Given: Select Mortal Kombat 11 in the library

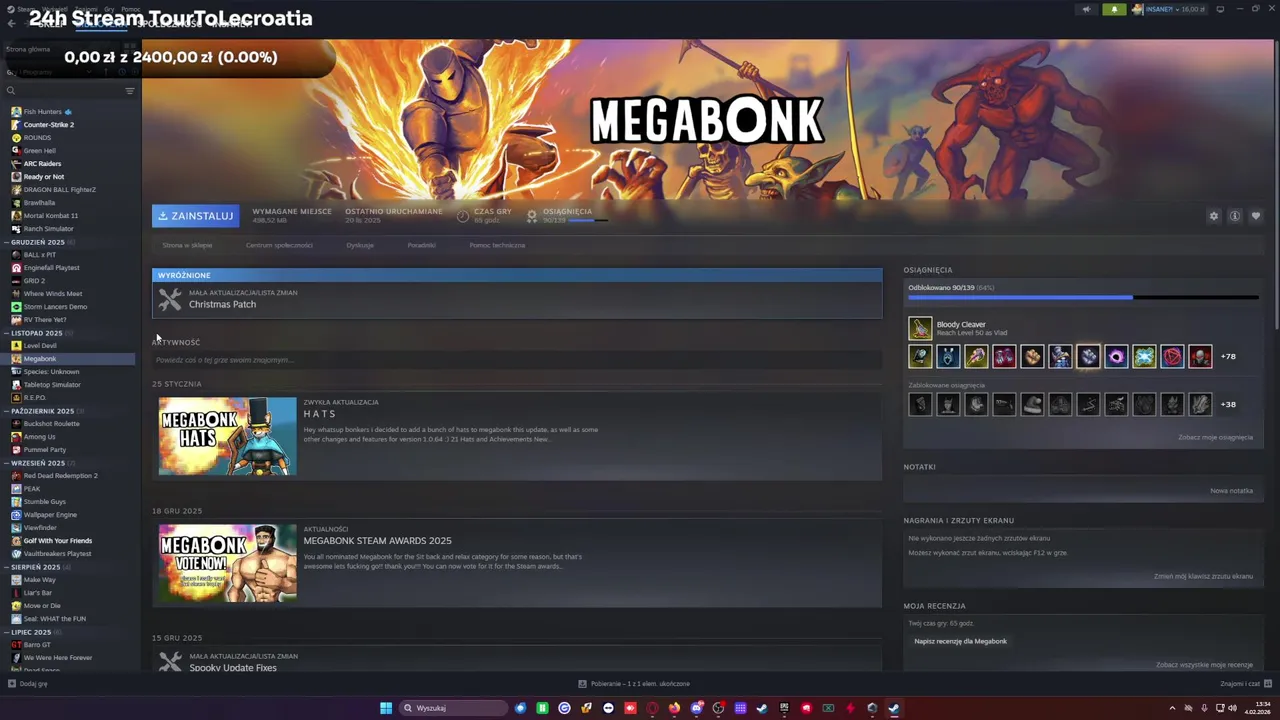Looking at the screenshot, I should click(51, 216).
